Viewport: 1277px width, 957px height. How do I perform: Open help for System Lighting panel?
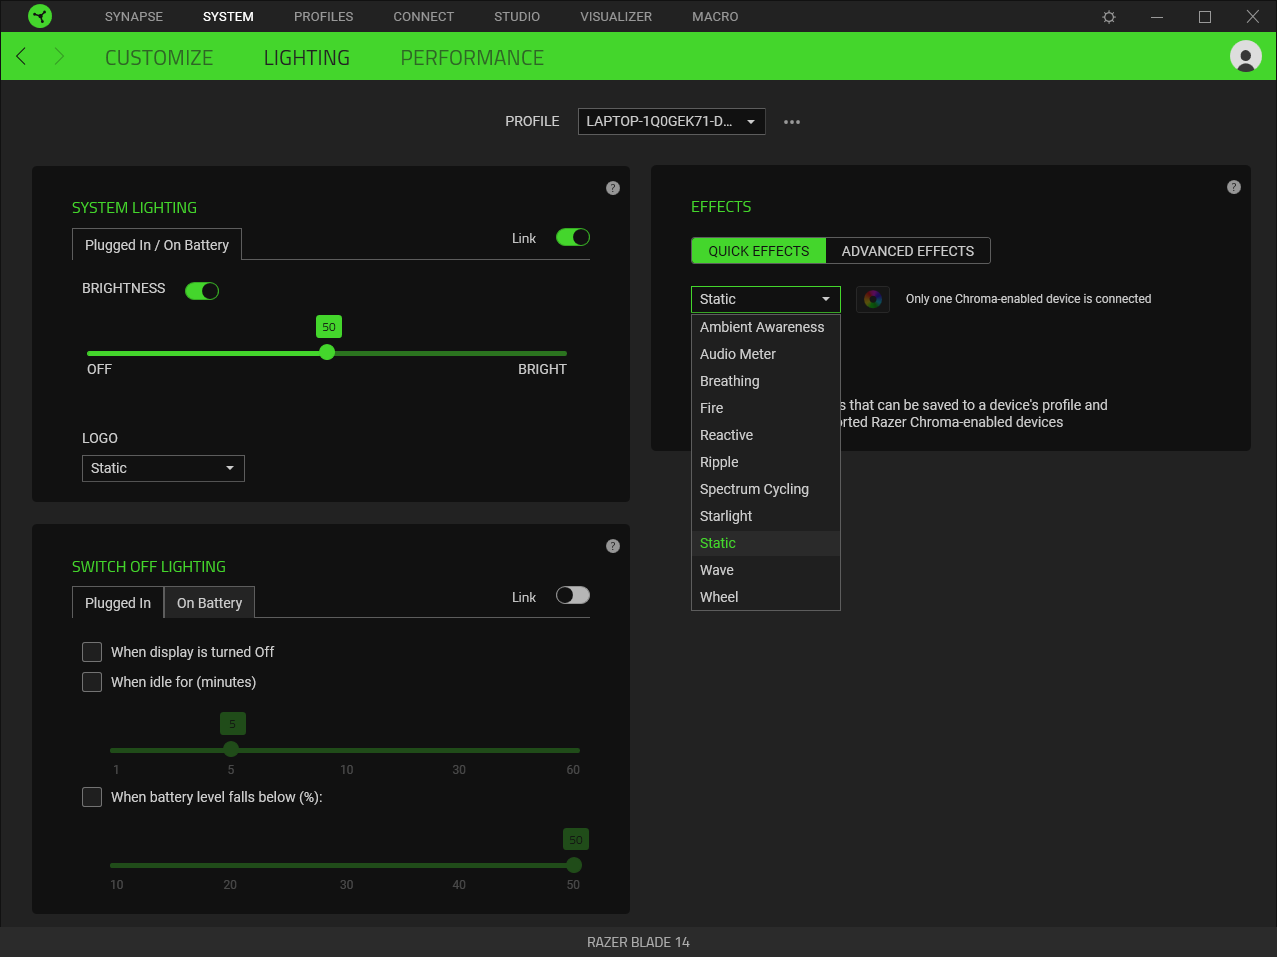tap(613, 188)
